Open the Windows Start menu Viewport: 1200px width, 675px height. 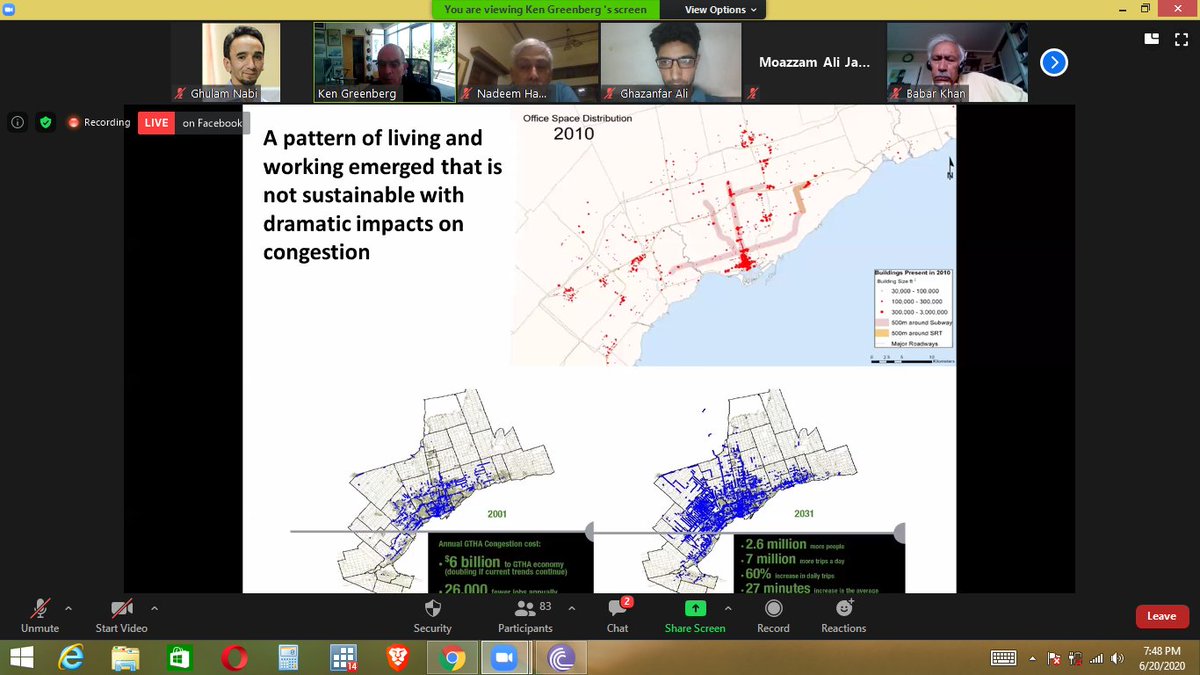point(21,657)
